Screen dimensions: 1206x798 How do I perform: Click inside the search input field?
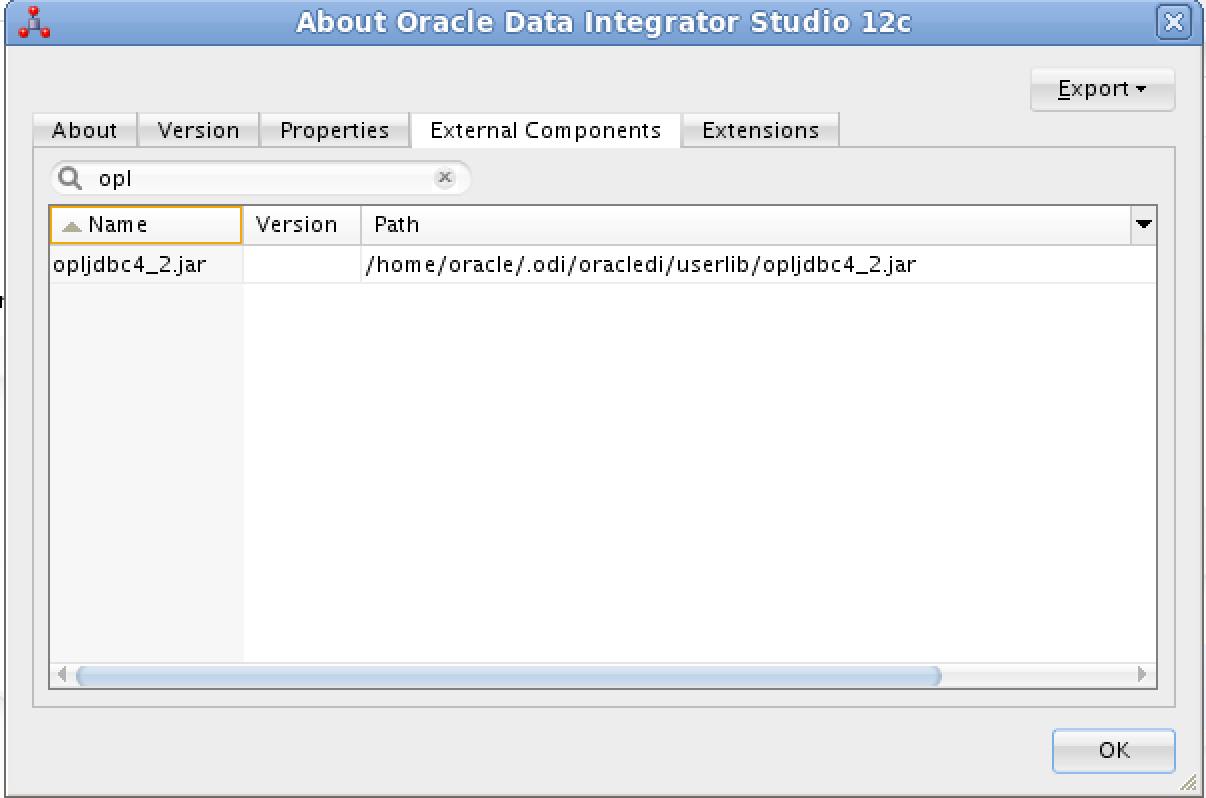[x=250, y=177]
